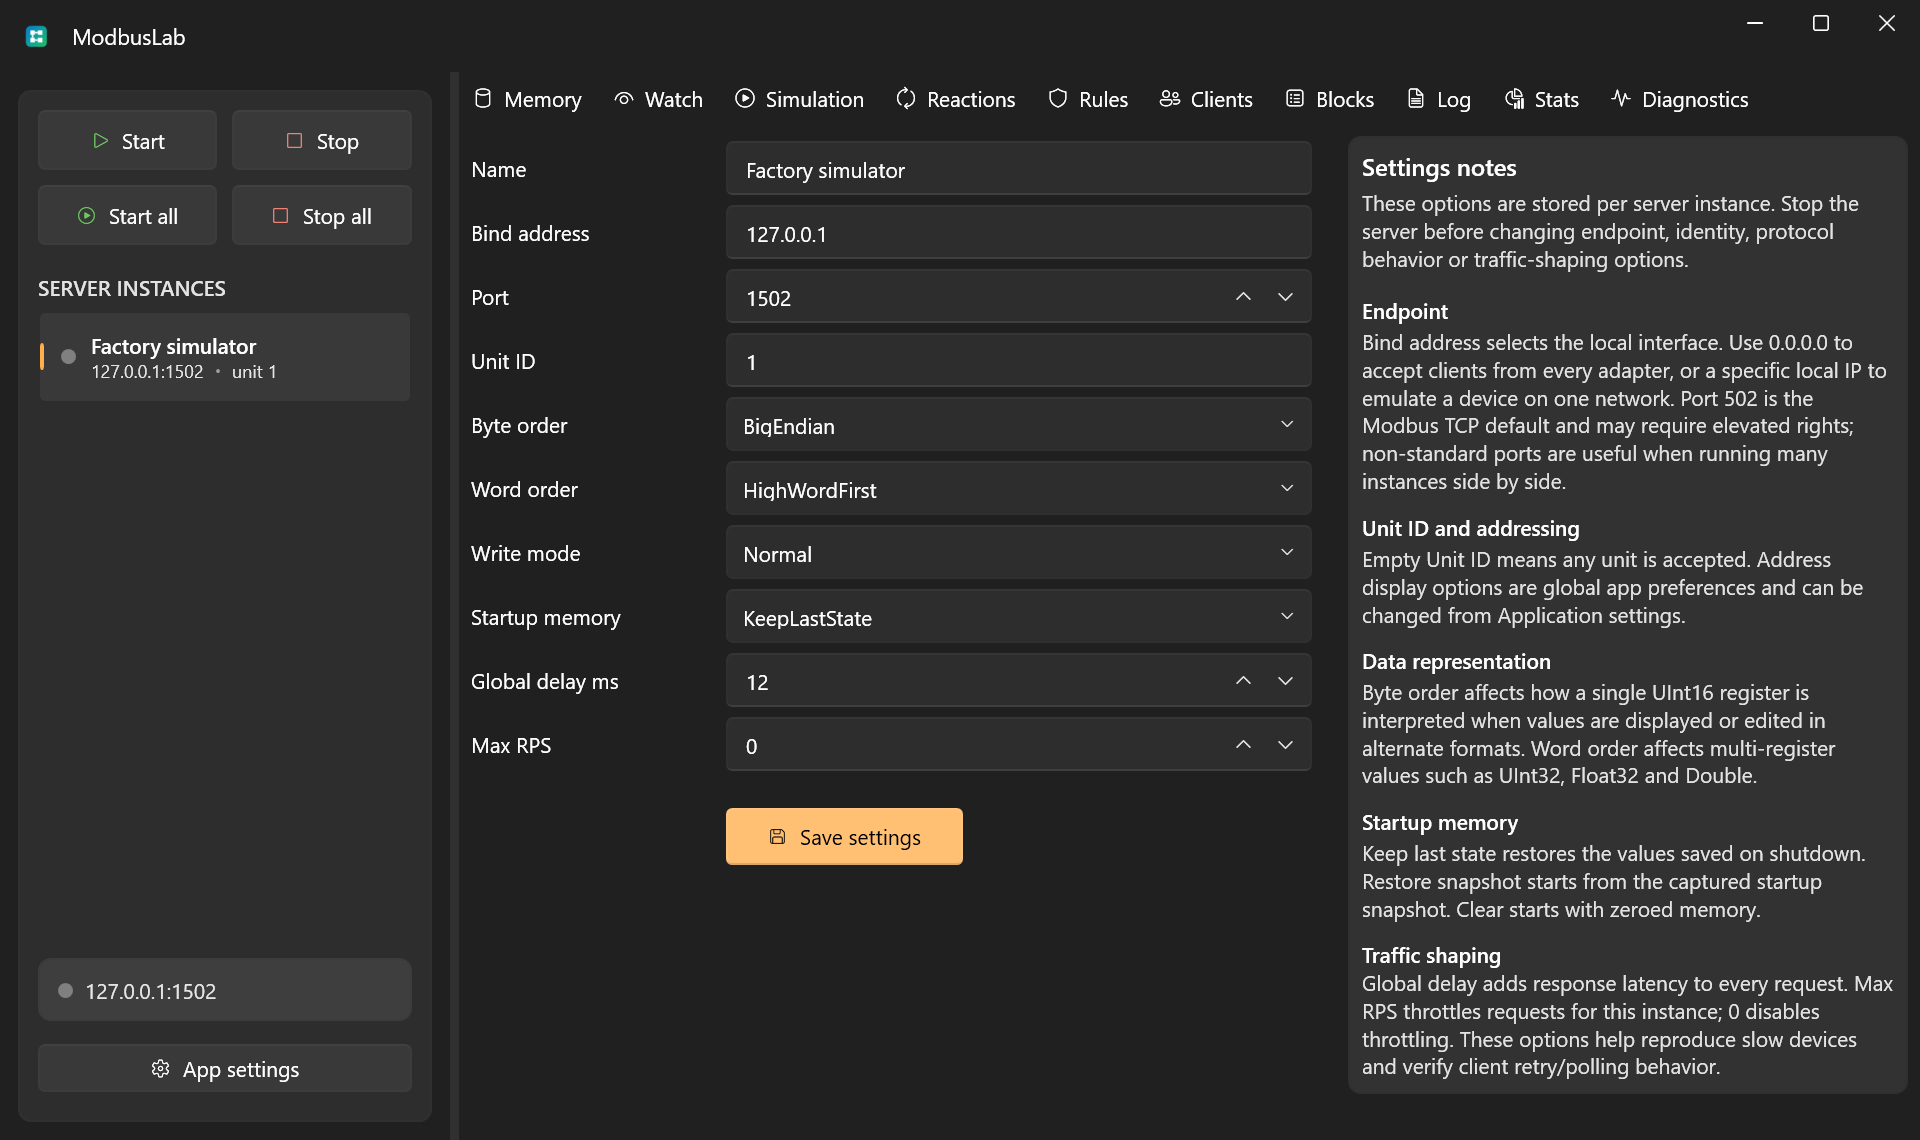
Task: Expand the Word order dropdown
Action: 1018,490
